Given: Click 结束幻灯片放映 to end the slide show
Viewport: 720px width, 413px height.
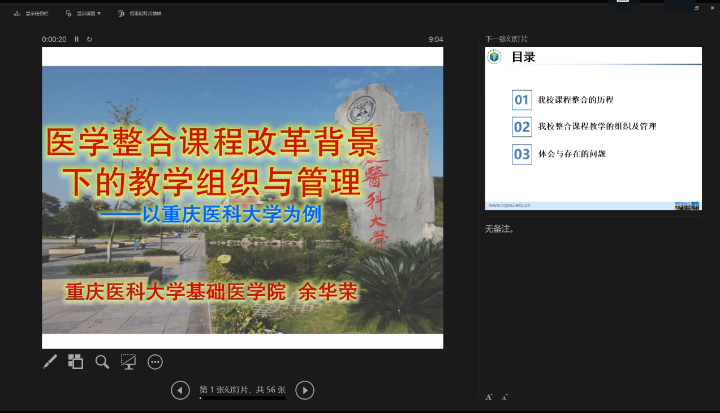Looking at the screenshot, I should pyautogui.click(x=140, y=13).
